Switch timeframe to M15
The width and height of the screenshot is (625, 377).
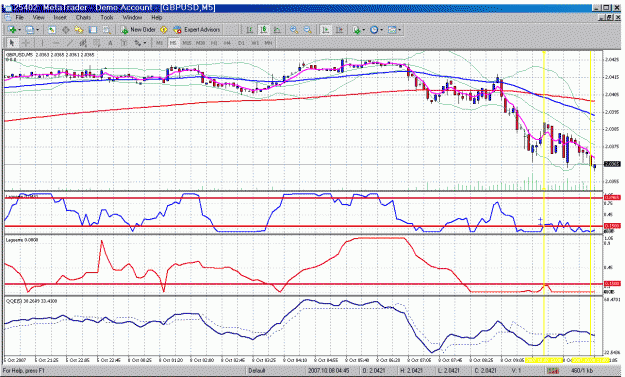(186, 43)
